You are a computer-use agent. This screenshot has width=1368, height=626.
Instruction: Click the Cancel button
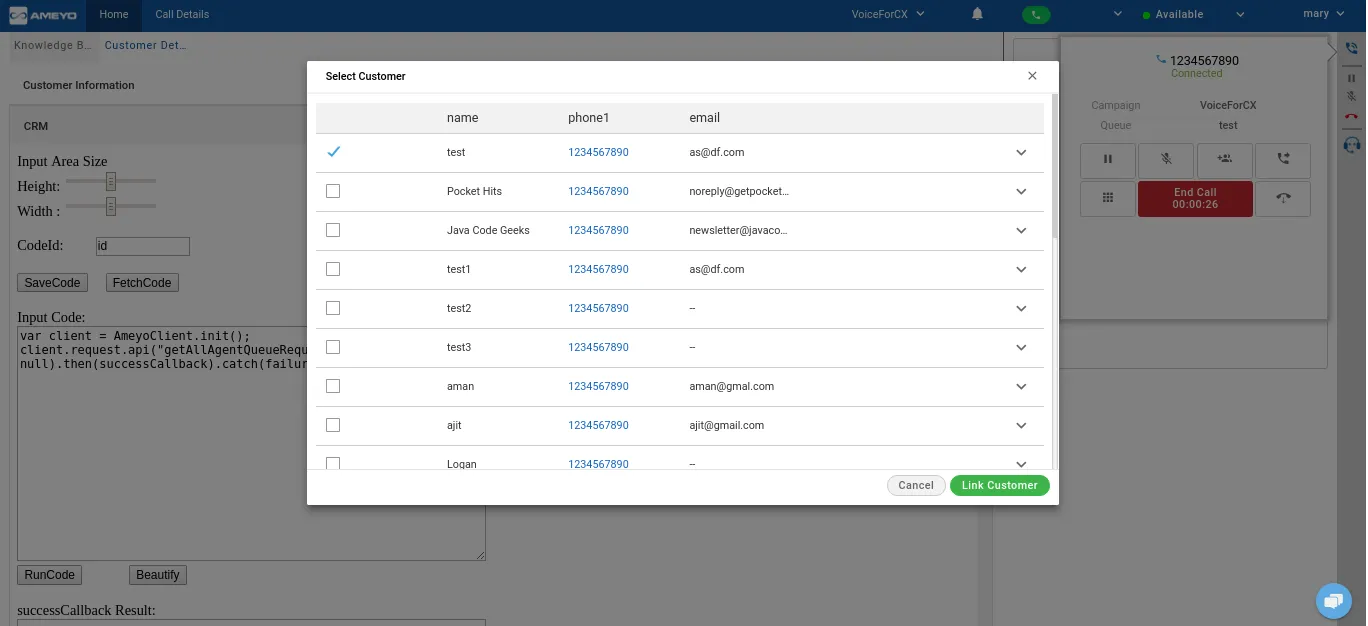pos(916,485)
